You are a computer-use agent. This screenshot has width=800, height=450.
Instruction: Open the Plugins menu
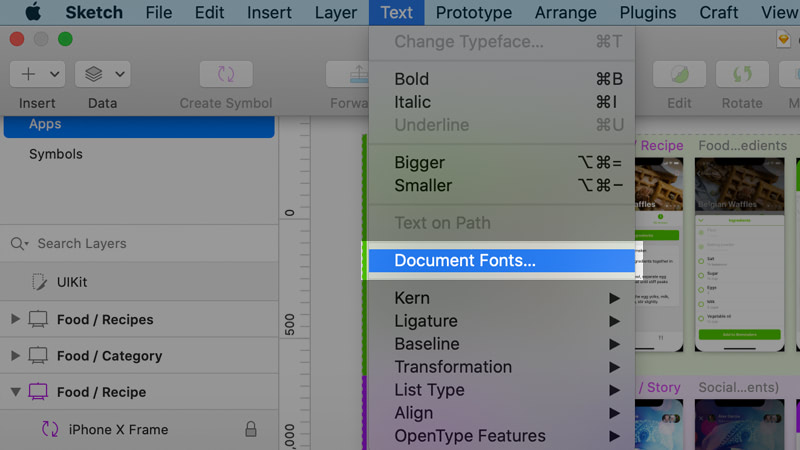648,12
